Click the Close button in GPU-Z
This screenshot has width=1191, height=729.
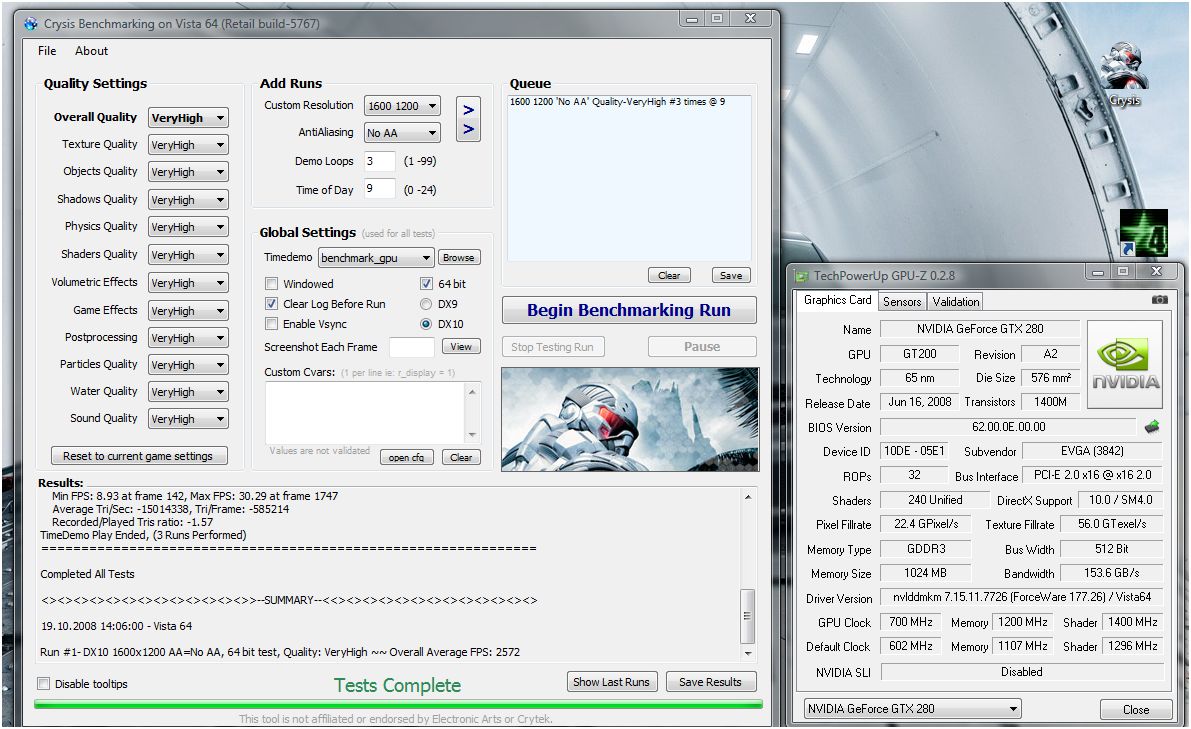pos(1136,709)
